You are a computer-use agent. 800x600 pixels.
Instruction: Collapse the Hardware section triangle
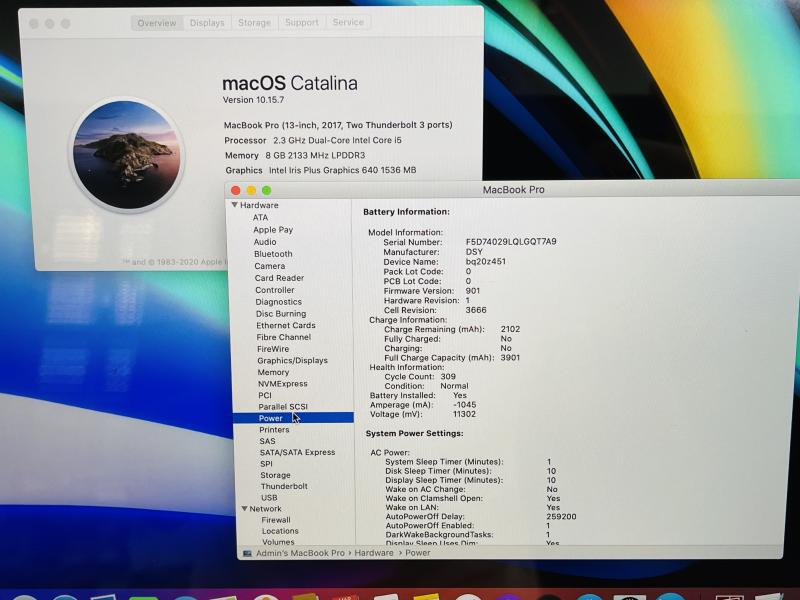(235, 205)
